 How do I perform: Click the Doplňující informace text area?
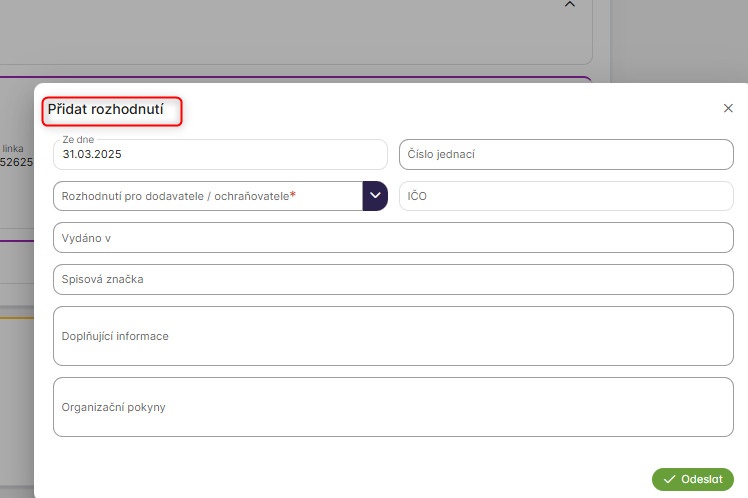[x=393, y=336]
